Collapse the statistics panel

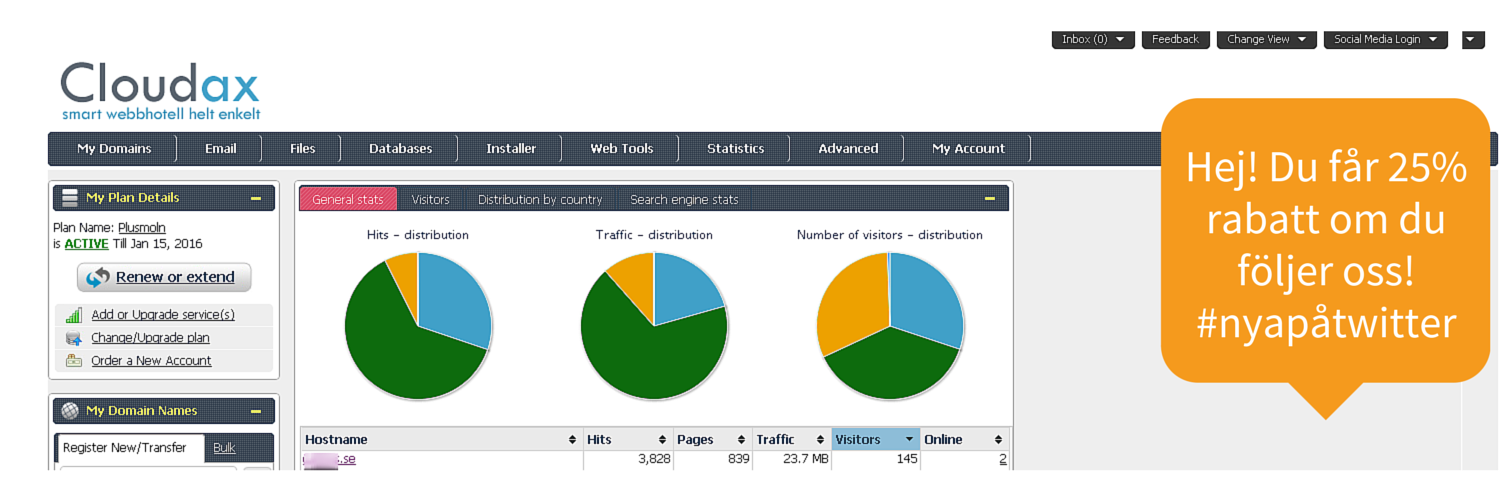click(990, 199)
